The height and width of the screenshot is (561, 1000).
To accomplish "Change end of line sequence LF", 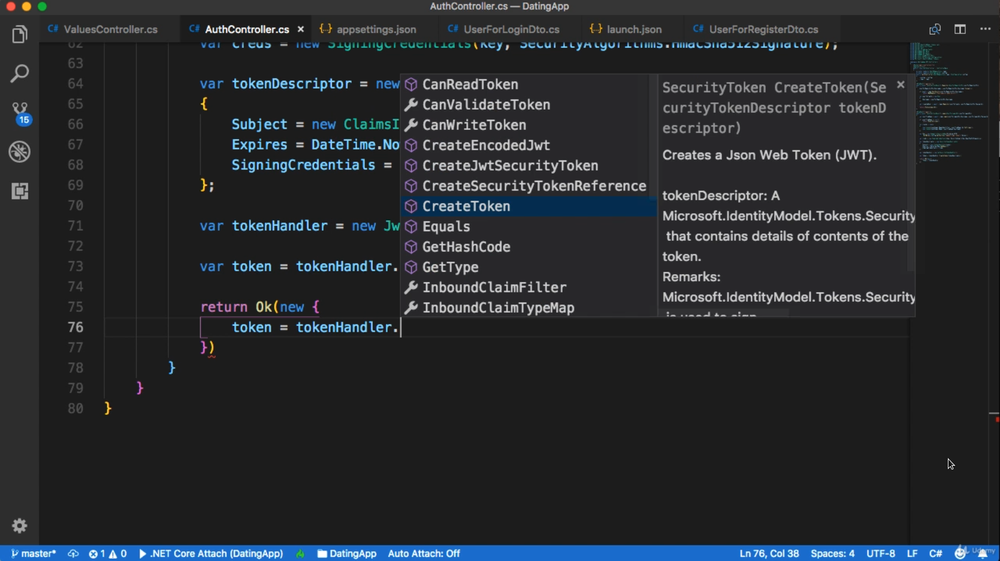I will (x=912, y=553).
